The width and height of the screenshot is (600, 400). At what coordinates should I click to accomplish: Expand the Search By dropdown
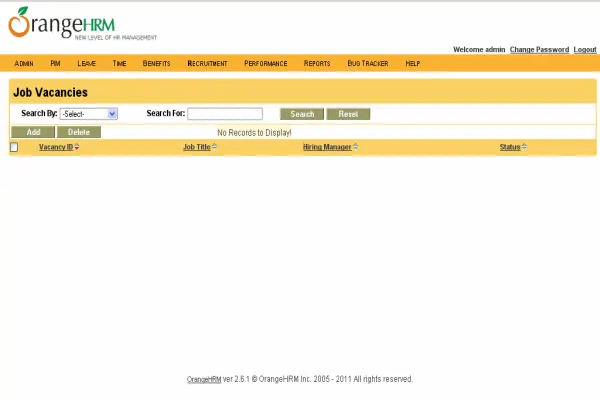89,114
